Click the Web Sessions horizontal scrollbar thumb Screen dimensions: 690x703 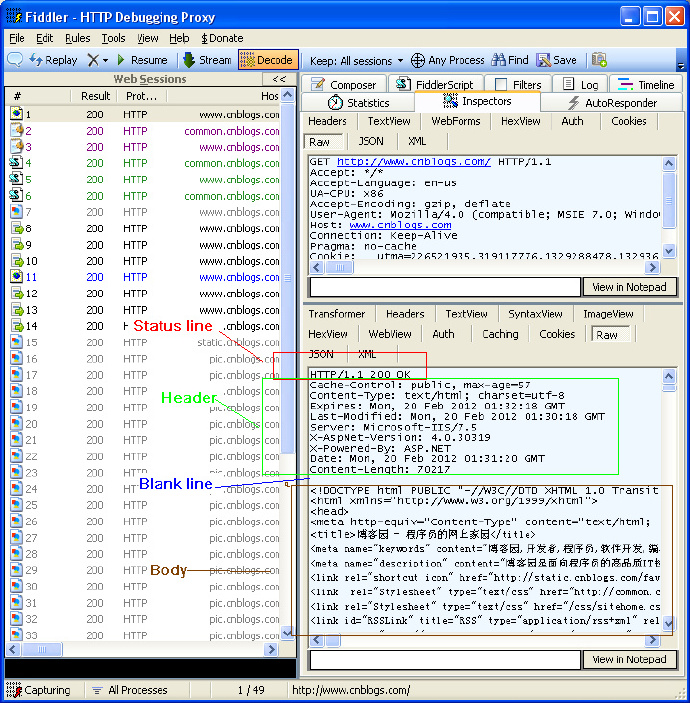tap(42, 649)
